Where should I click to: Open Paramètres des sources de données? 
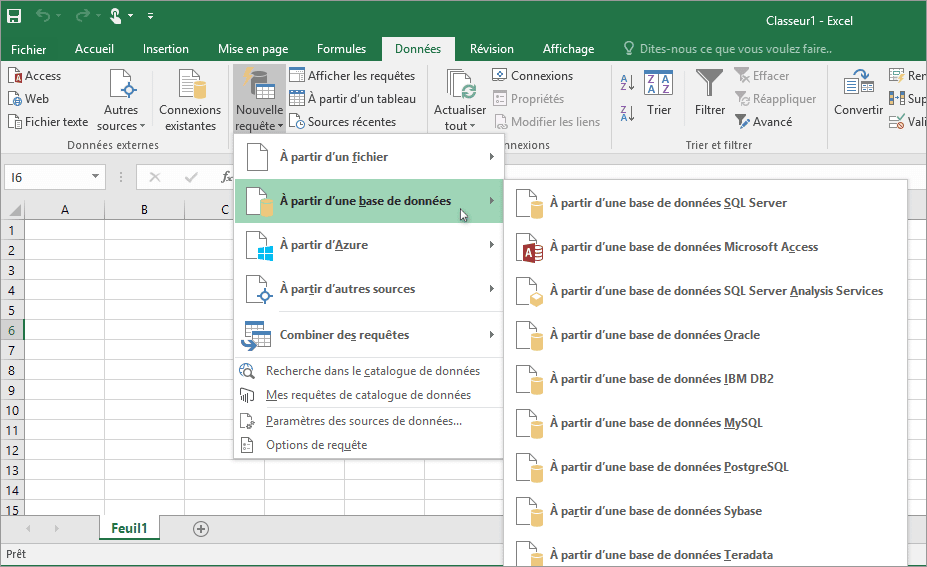pos(369,421)
